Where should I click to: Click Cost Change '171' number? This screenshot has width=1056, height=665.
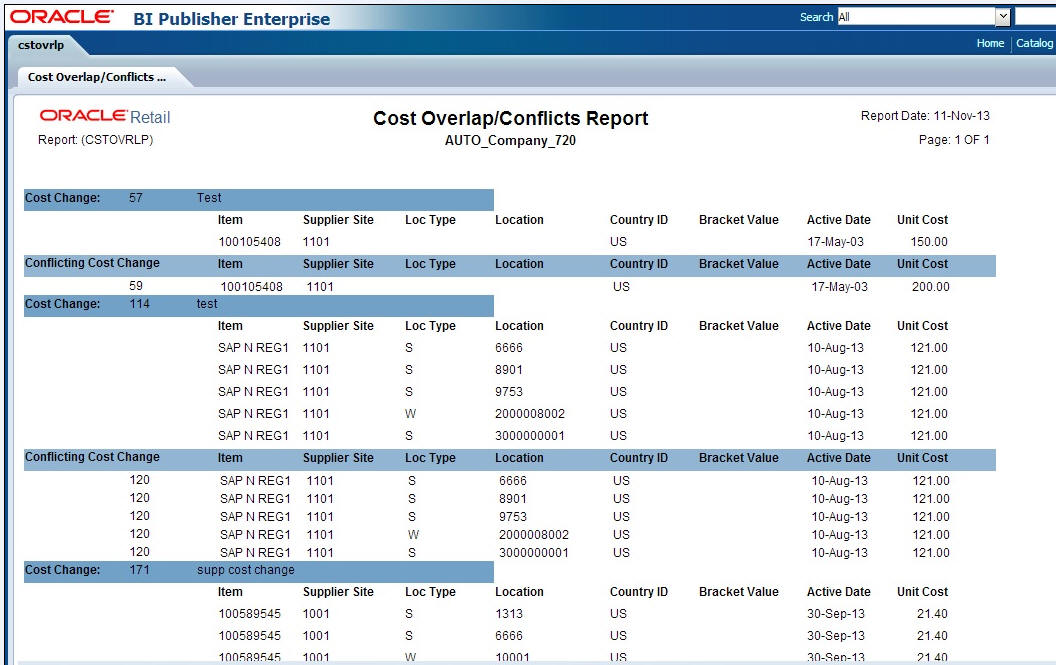139,570
